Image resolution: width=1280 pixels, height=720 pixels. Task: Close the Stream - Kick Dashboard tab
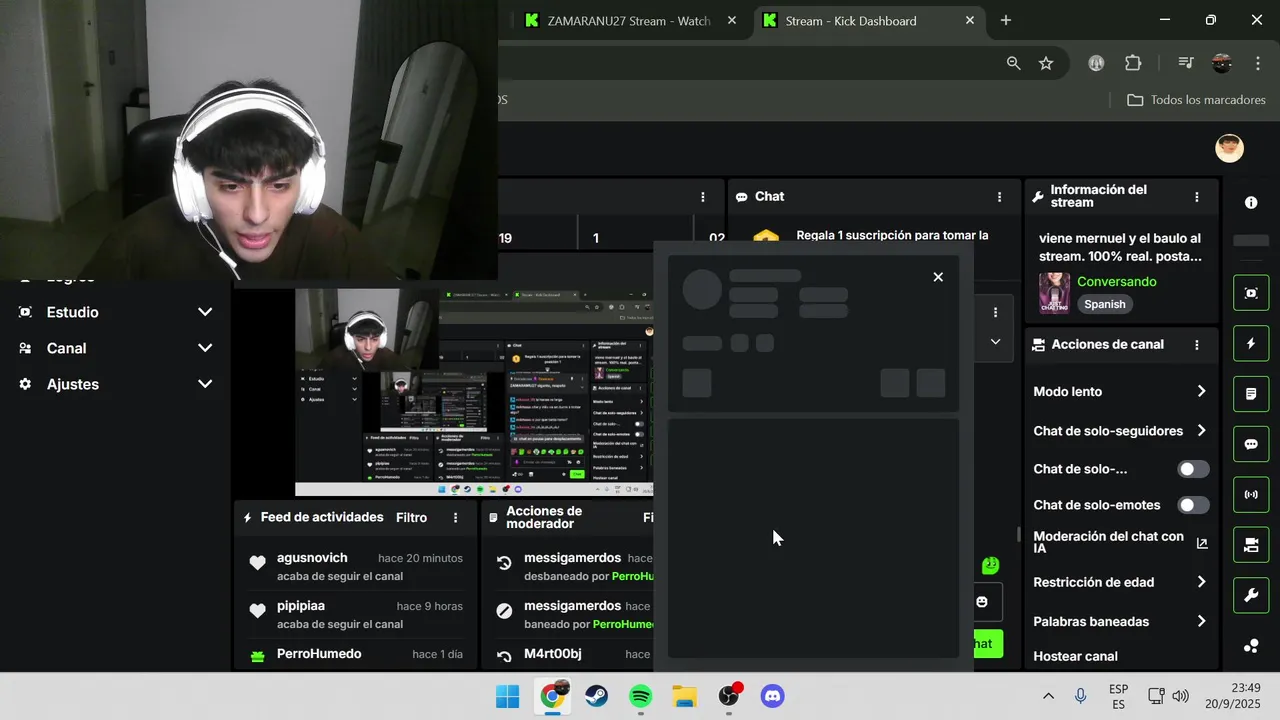click(x=970, y=20)
